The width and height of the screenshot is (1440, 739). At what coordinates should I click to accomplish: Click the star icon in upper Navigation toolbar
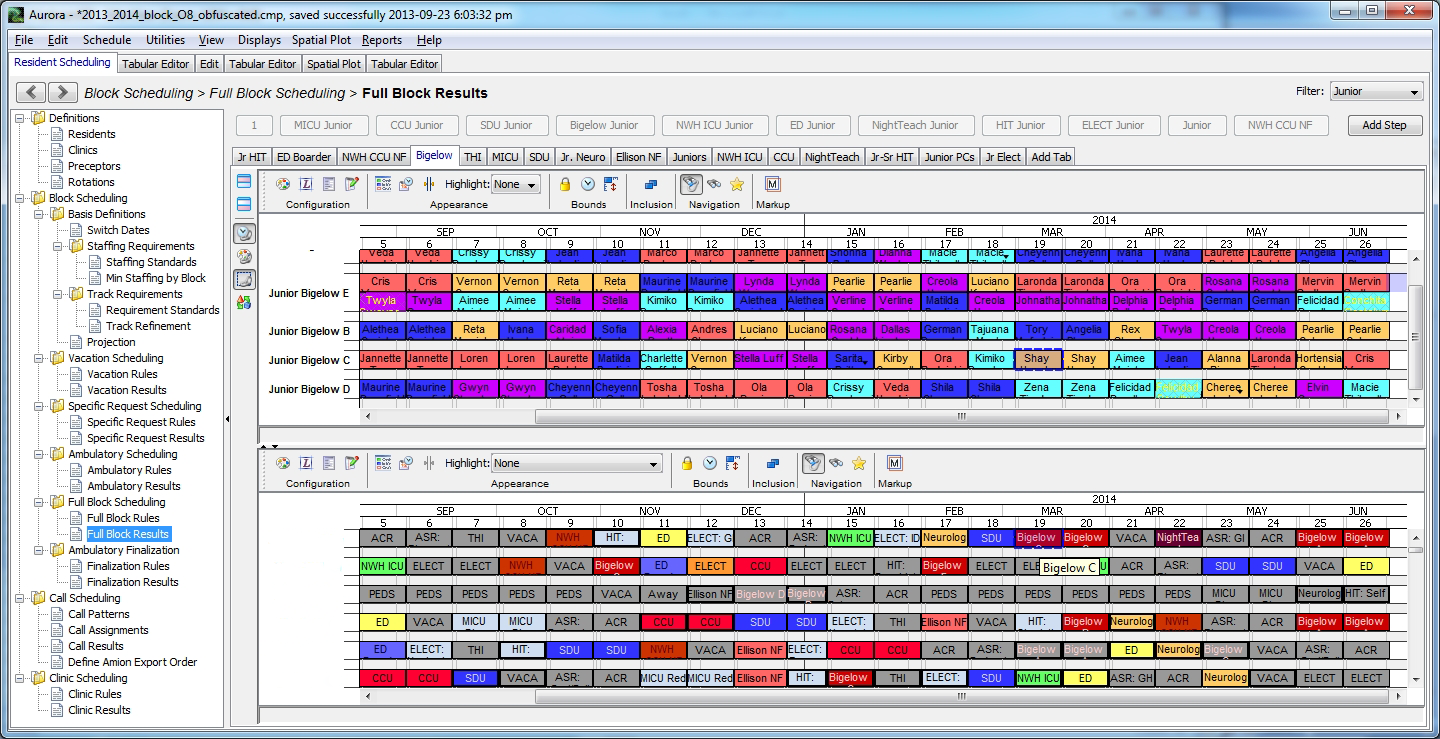tap(737, 184)
